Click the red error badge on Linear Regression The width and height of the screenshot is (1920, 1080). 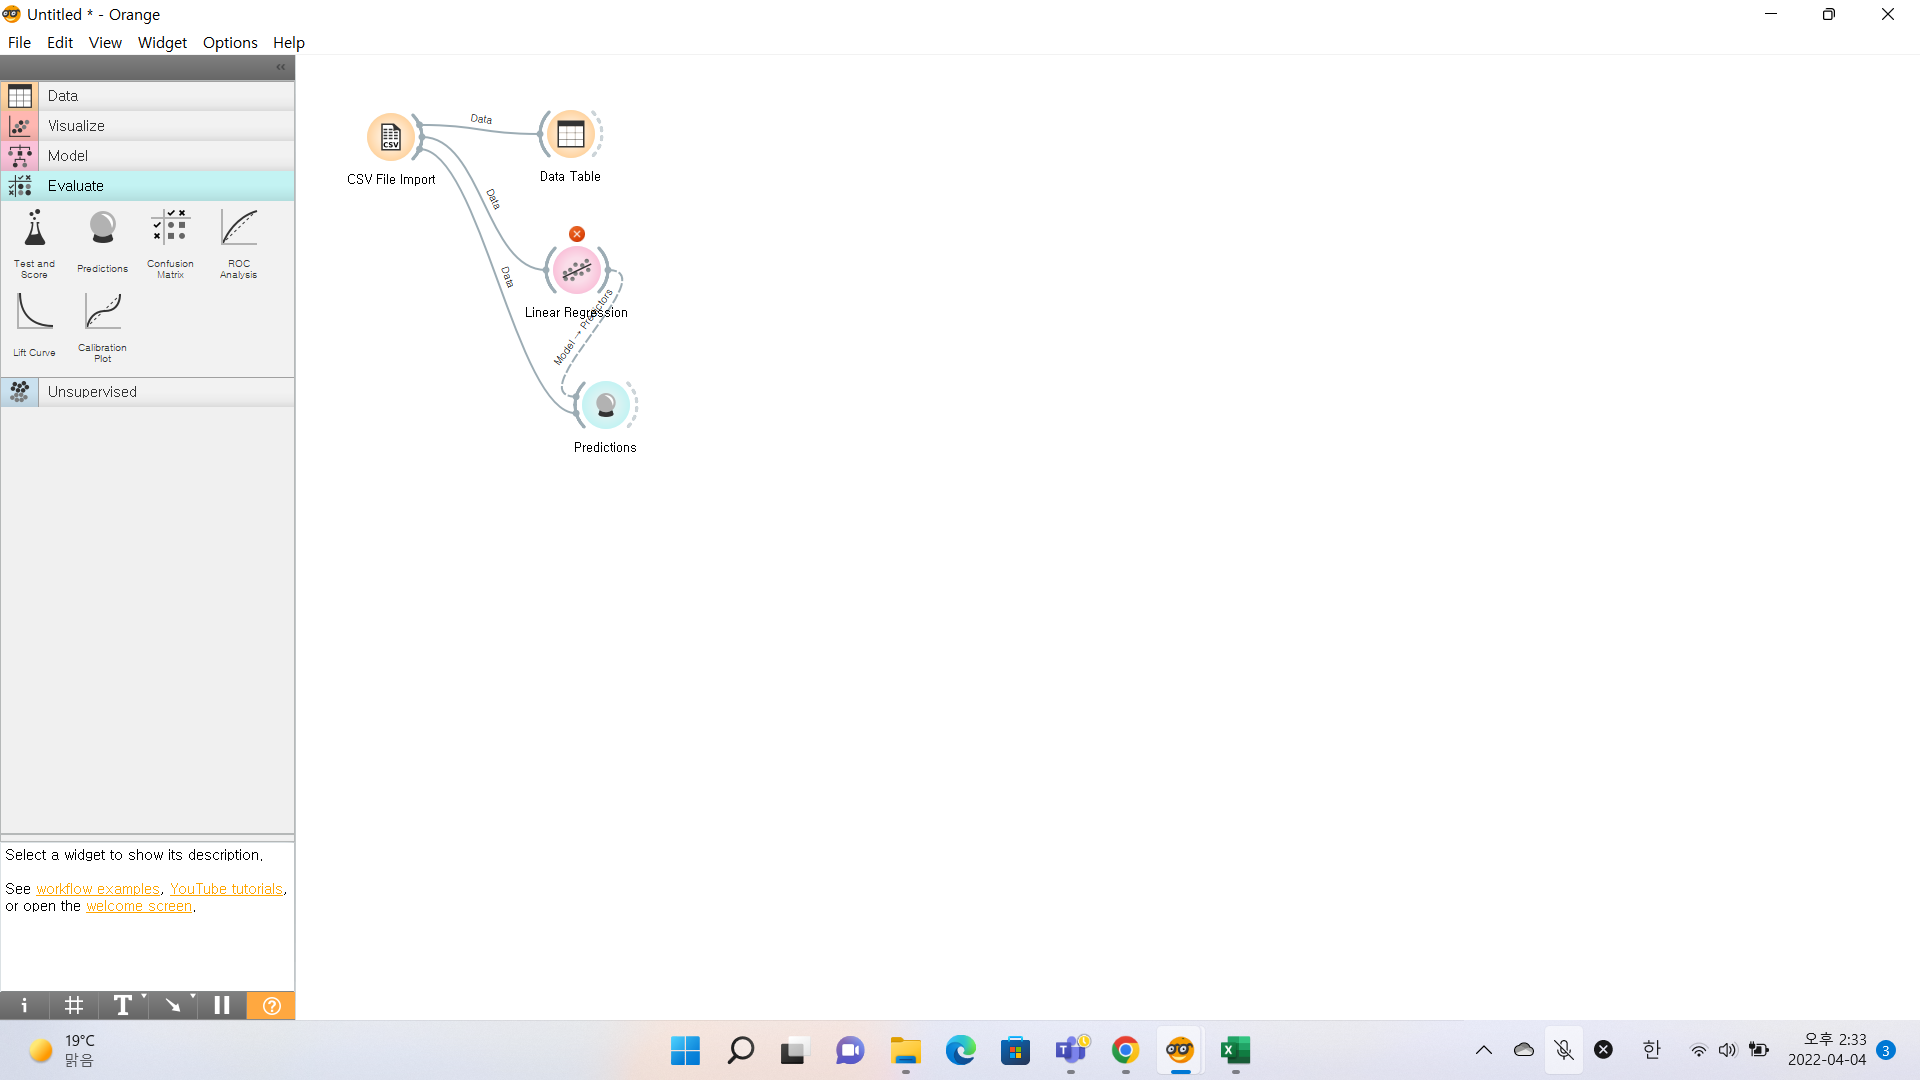[577, 234]
